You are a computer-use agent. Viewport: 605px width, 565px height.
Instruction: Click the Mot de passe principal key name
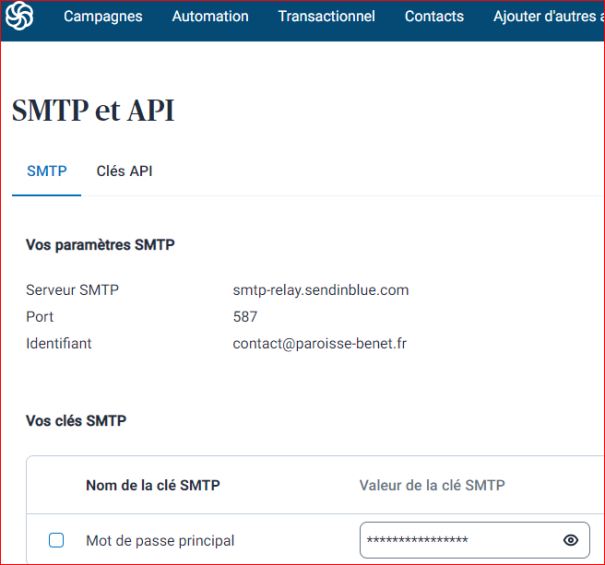160,540
